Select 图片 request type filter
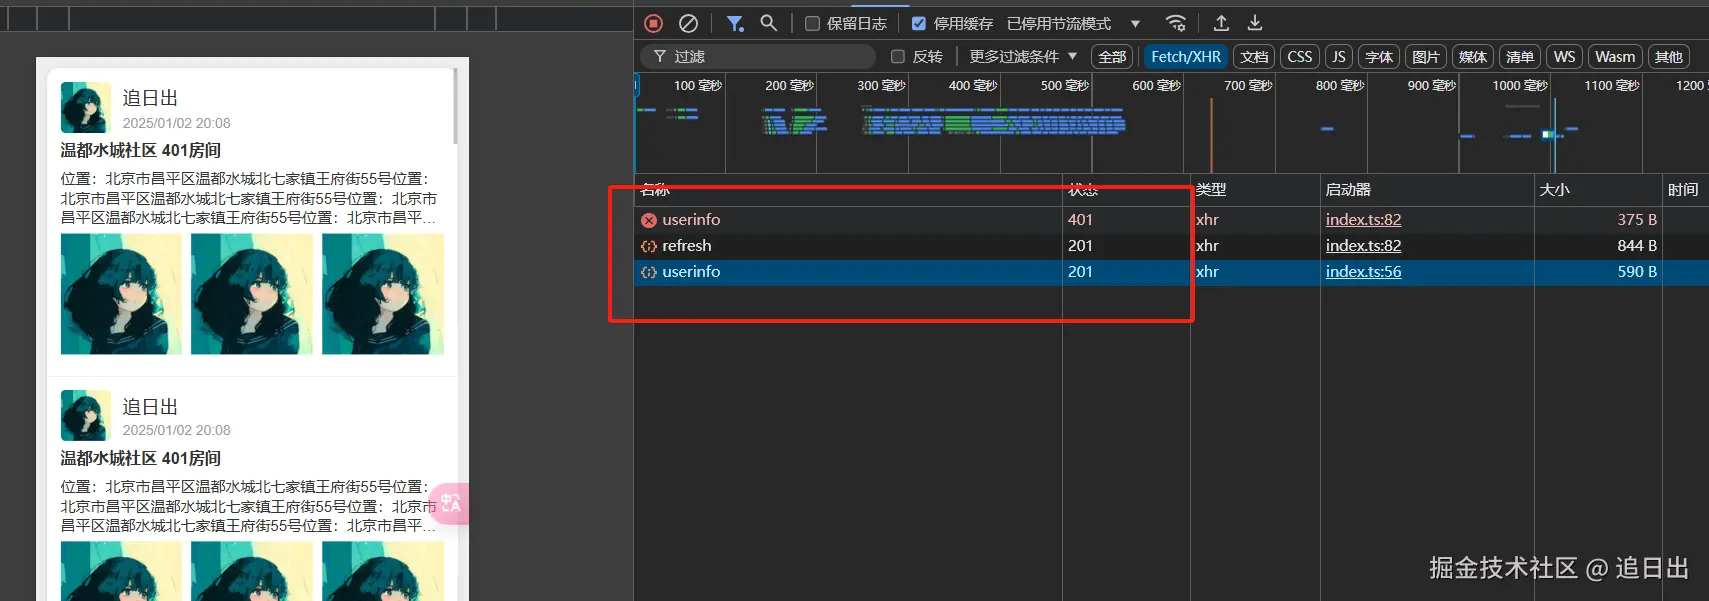Viewport: 1709px width, 601px height. 1426,57
